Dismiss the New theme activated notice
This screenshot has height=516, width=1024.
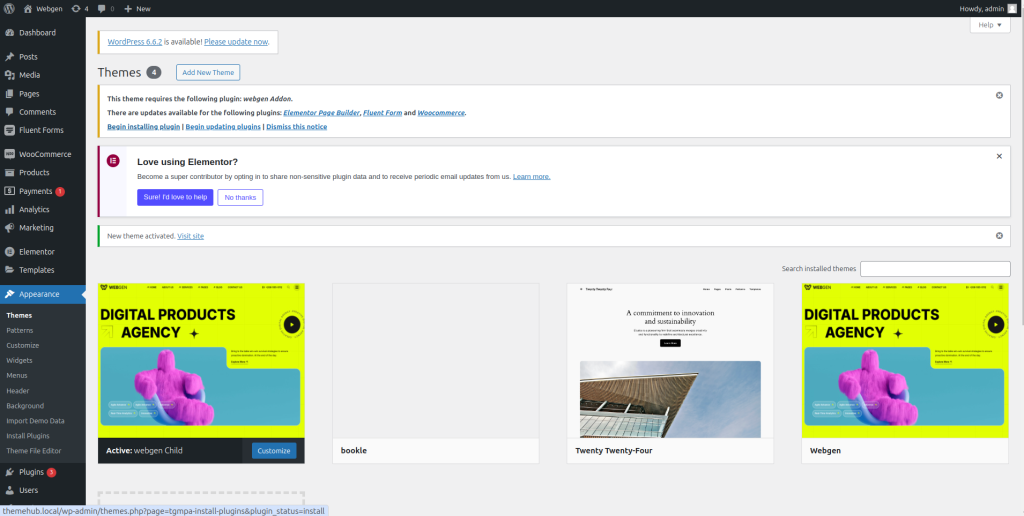(x=999, y=236)
